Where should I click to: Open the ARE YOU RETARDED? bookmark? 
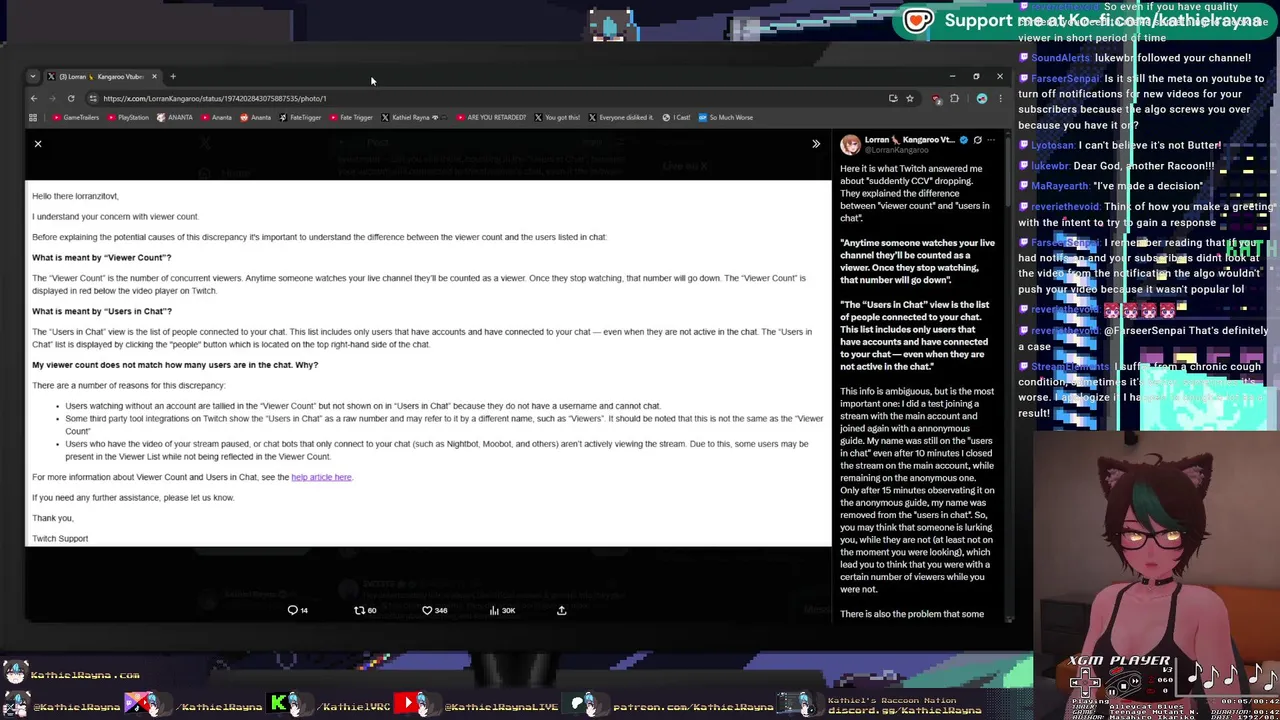(491, 117)
